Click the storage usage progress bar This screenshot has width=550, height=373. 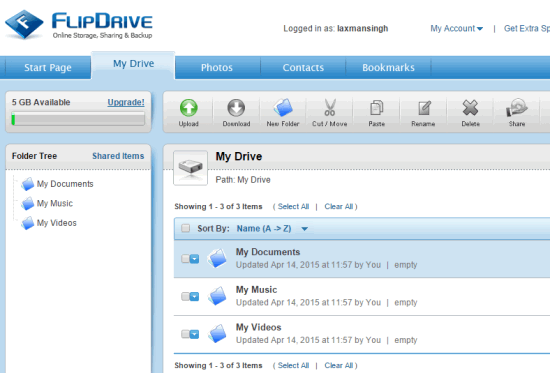click(78, 119)
